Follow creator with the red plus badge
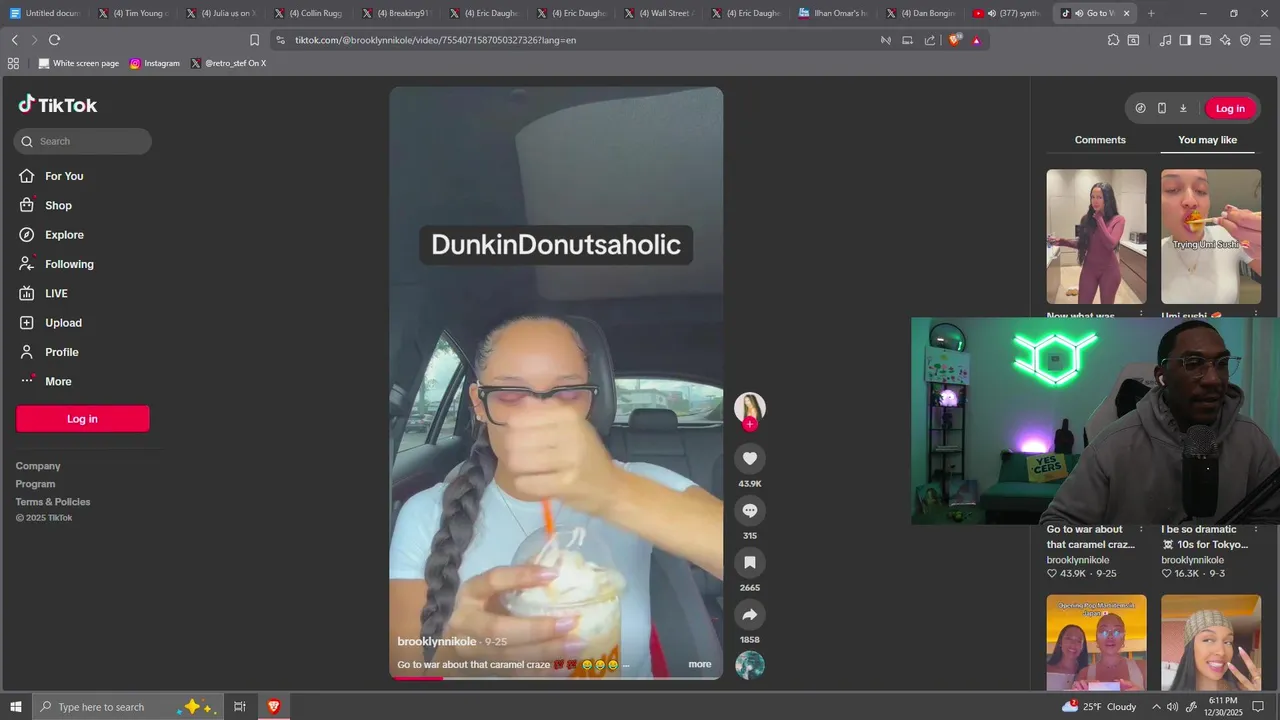Viewport: 1280px width, 720px height. click(750, 424)
